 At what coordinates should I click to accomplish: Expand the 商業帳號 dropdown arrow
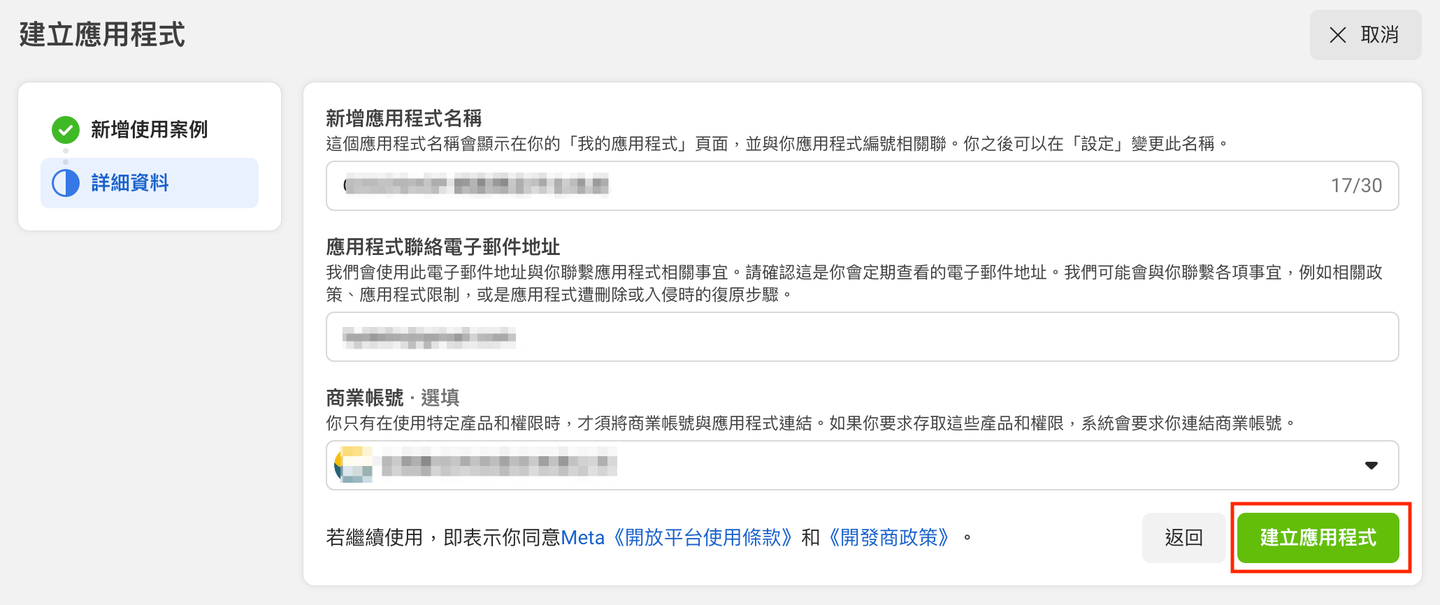pos(1371,466)
